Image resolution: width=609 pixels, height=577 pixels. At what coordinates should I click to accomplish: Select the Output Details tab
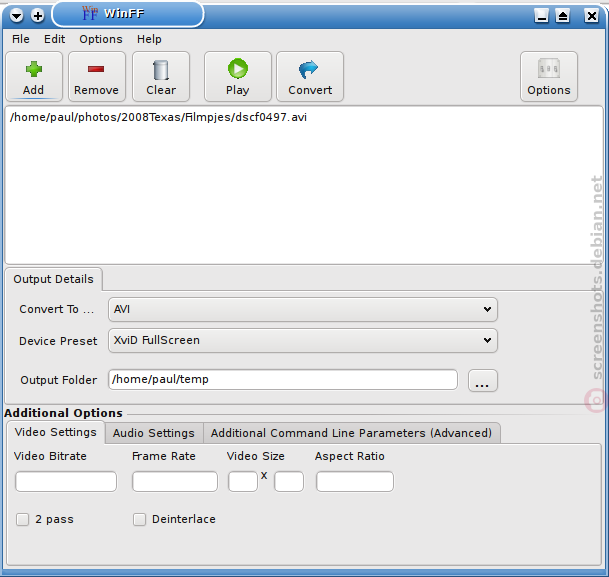[x=54, y=279]
